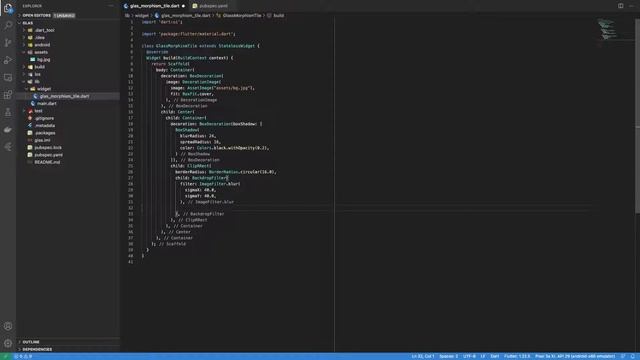This screenshot has width=640, height=360.
Task: Open the Explorer view in activity bar
Action: click(8, 8)
